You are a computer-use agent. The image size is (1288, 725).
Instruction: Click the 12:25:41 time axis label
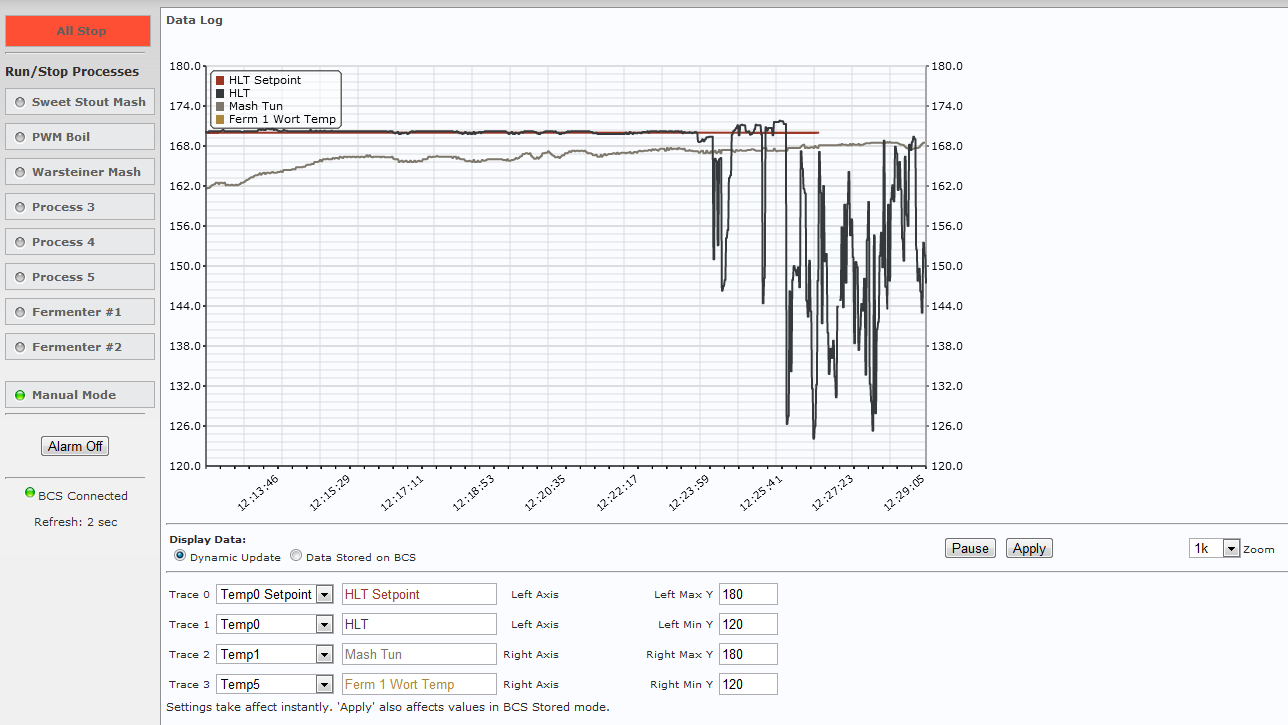[760, 492]
